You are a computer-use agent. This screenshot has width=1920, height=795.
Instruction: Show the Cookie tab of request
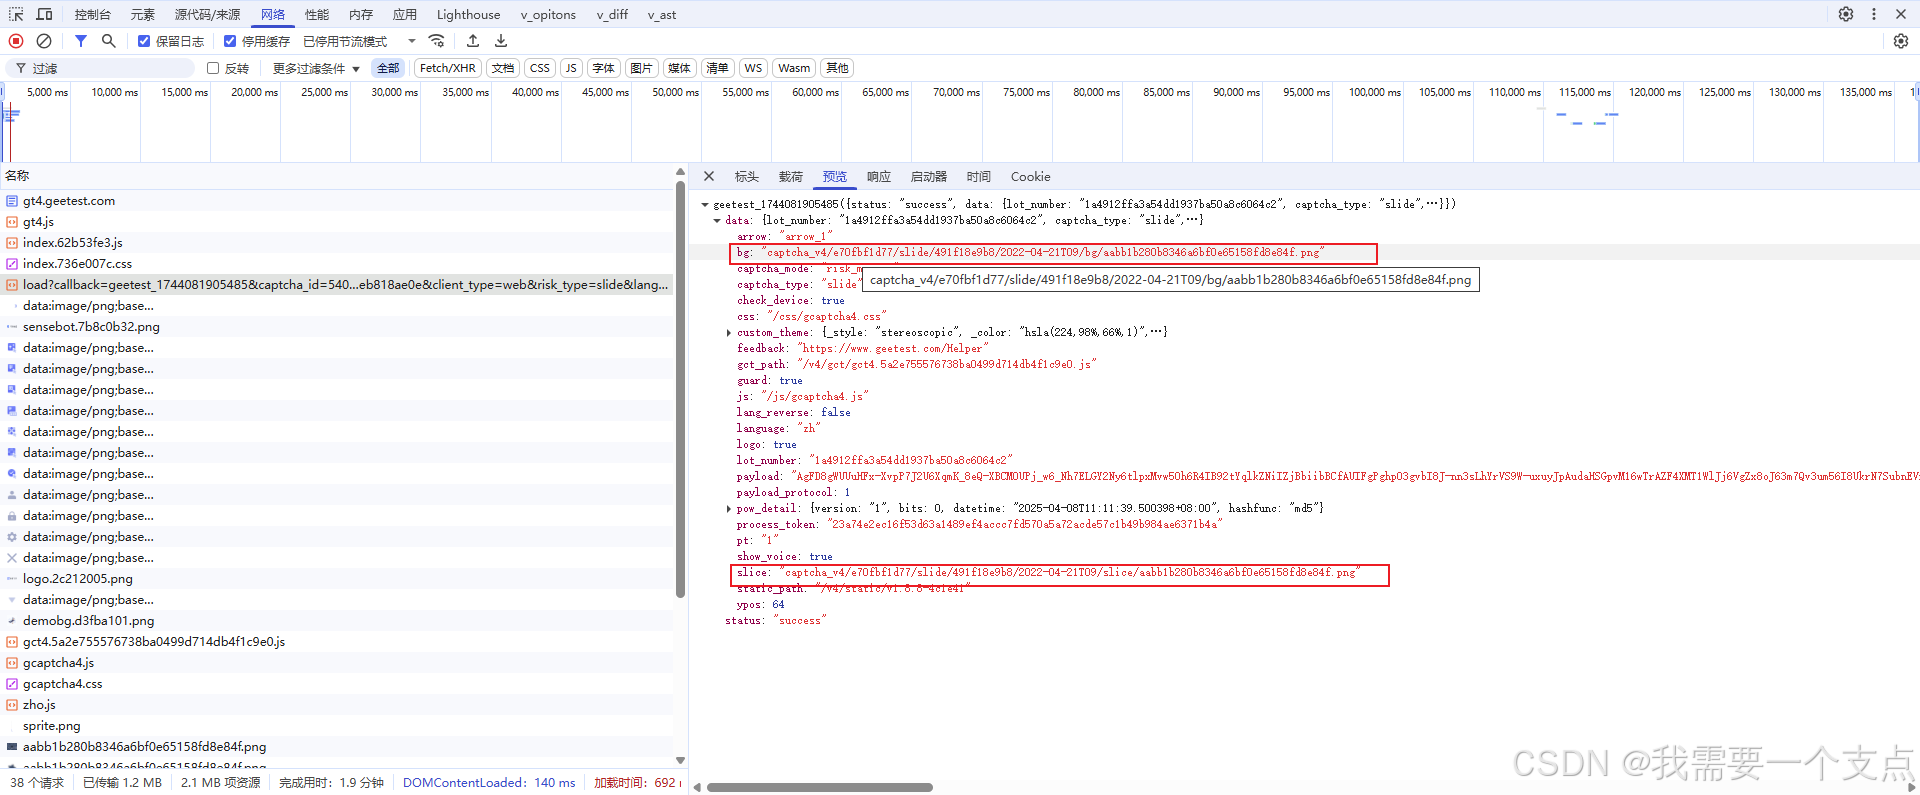pyautogui.click(x=1030, y=176)
